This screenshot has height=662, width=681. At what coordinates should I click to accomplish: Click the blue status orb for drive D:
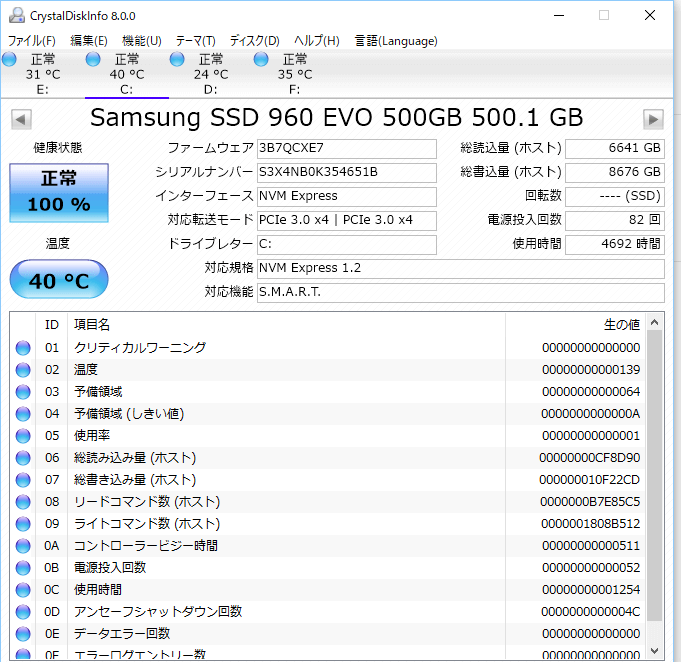point(177,59)
